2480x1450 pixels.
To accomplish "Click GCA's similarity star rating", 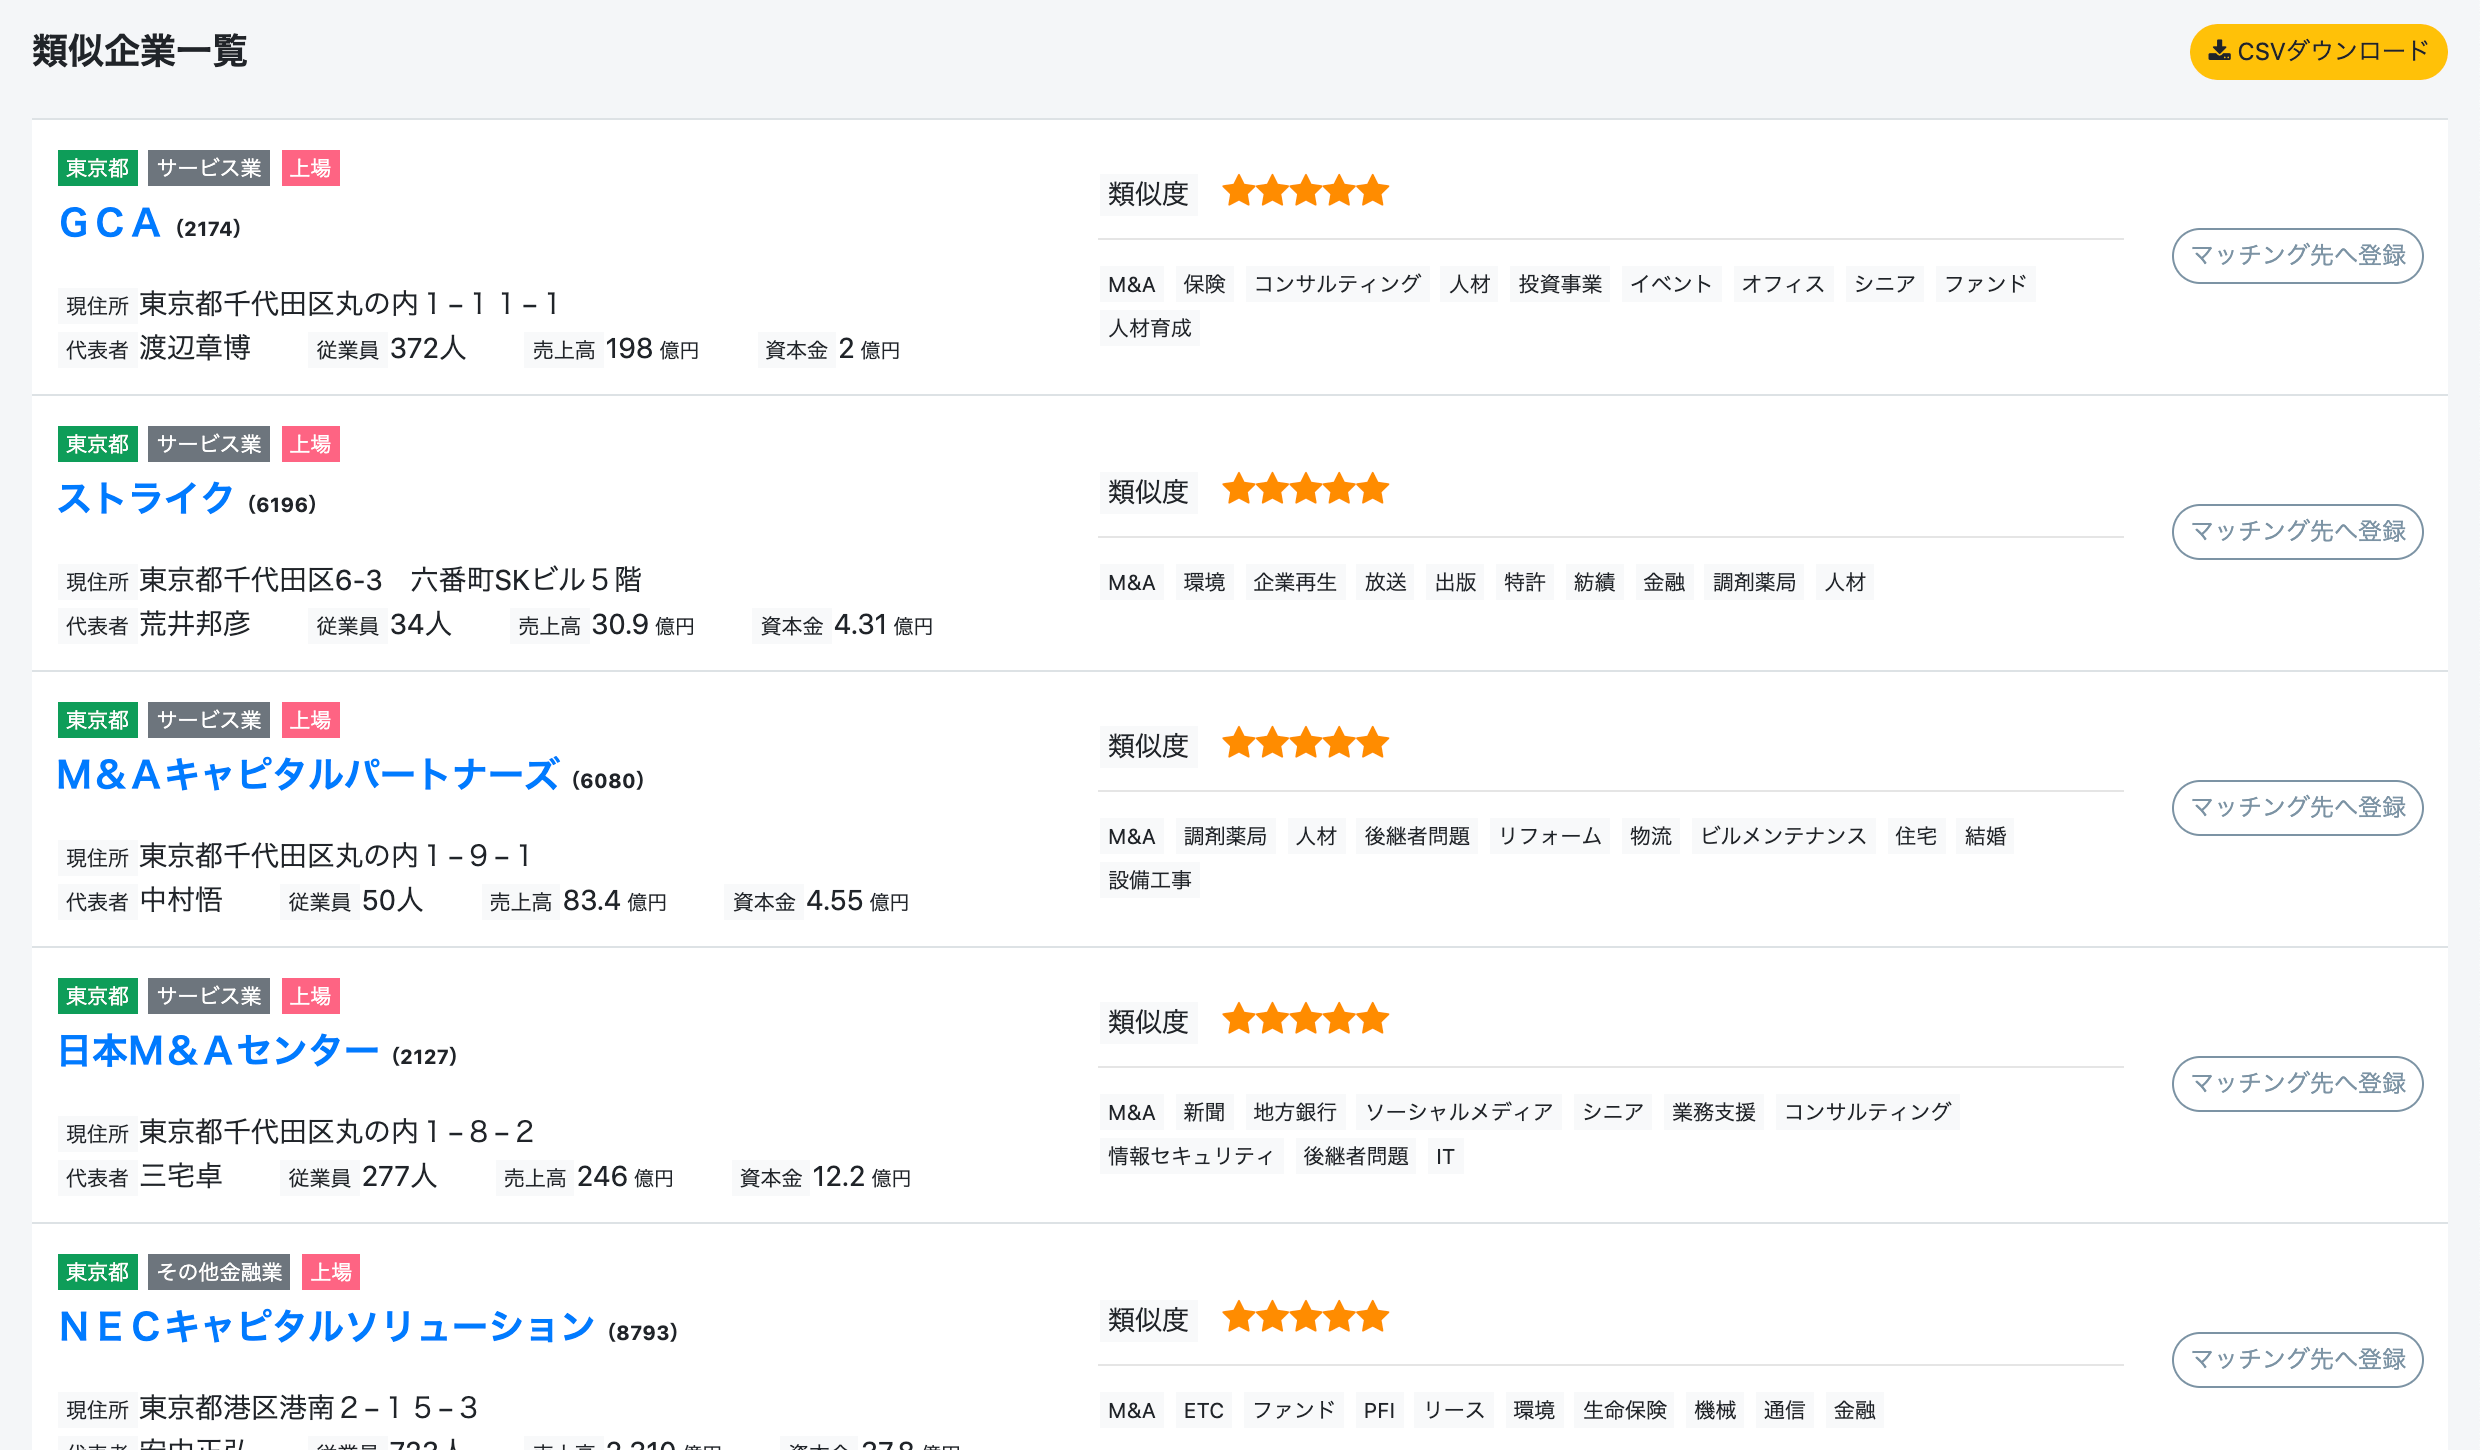I will pyautogui.click(x=1305, y=191).
